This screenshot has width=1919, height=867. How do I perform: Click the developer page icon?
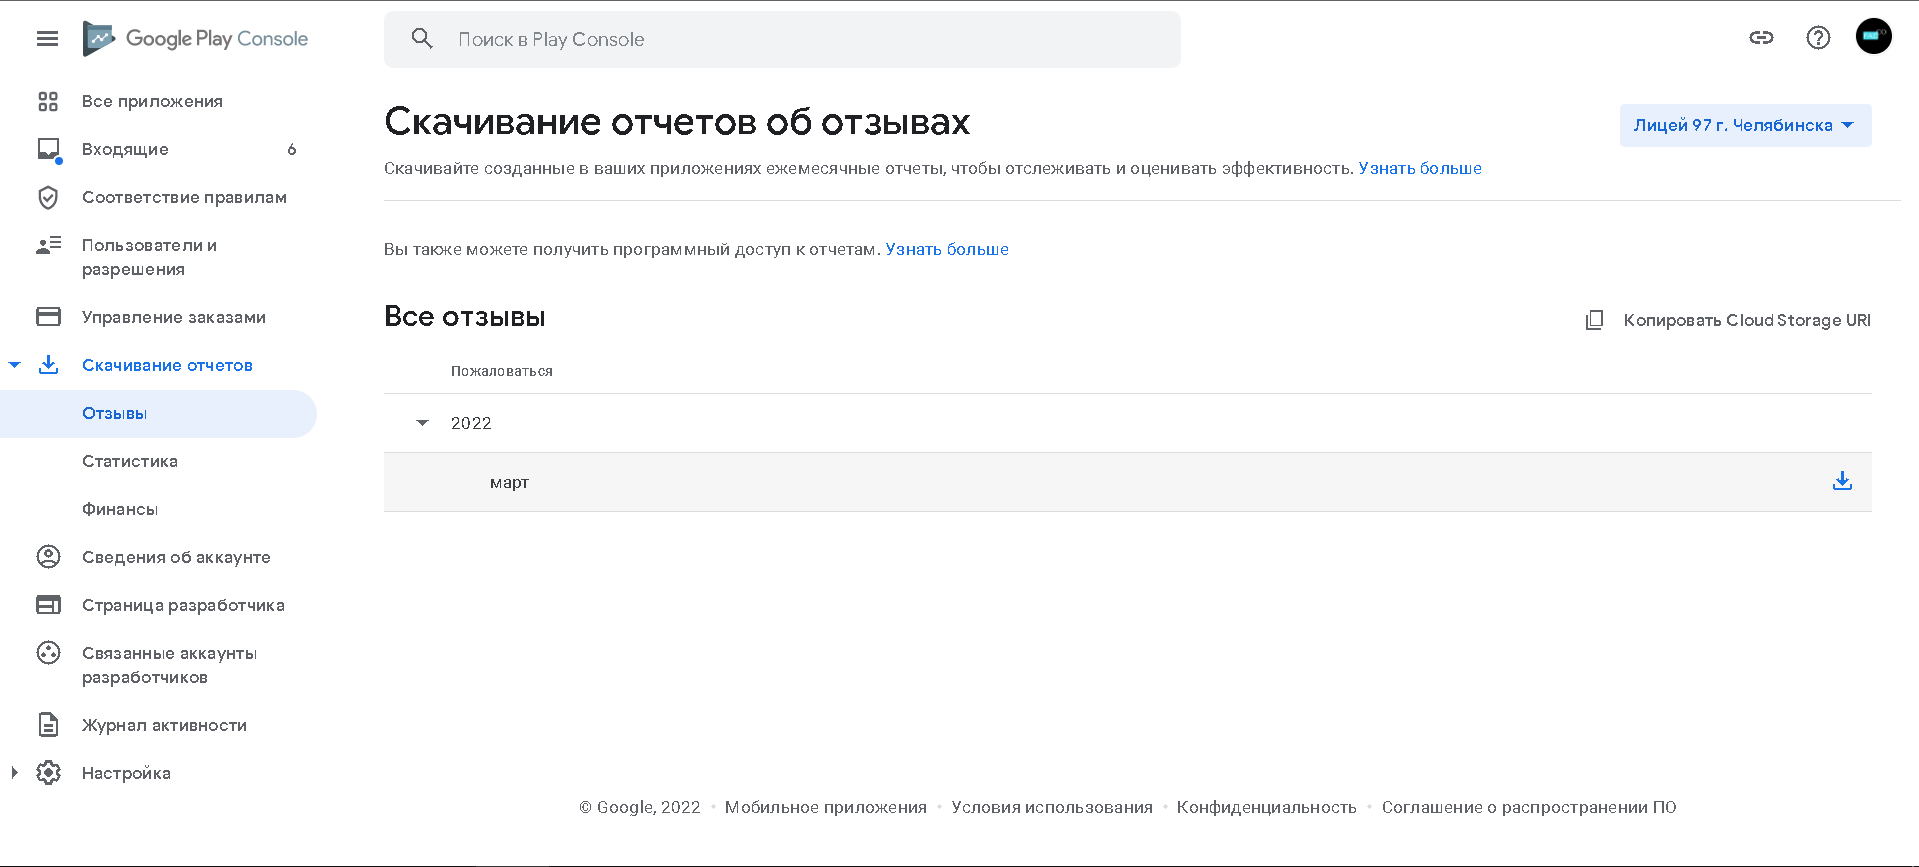[48, 605]
